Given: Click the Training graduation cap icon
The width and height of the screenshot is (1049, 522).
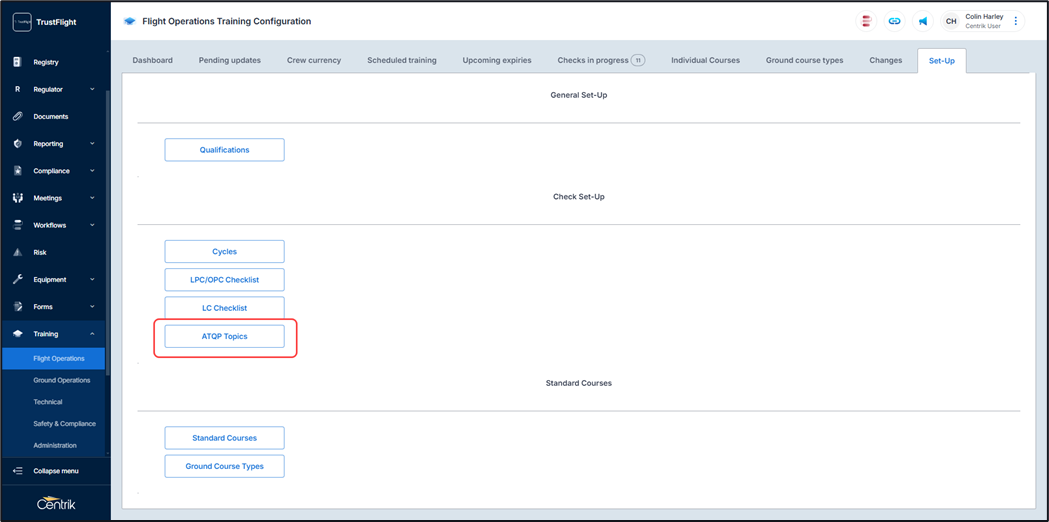Looking at the screenshot, I should [x=18, y=334].
